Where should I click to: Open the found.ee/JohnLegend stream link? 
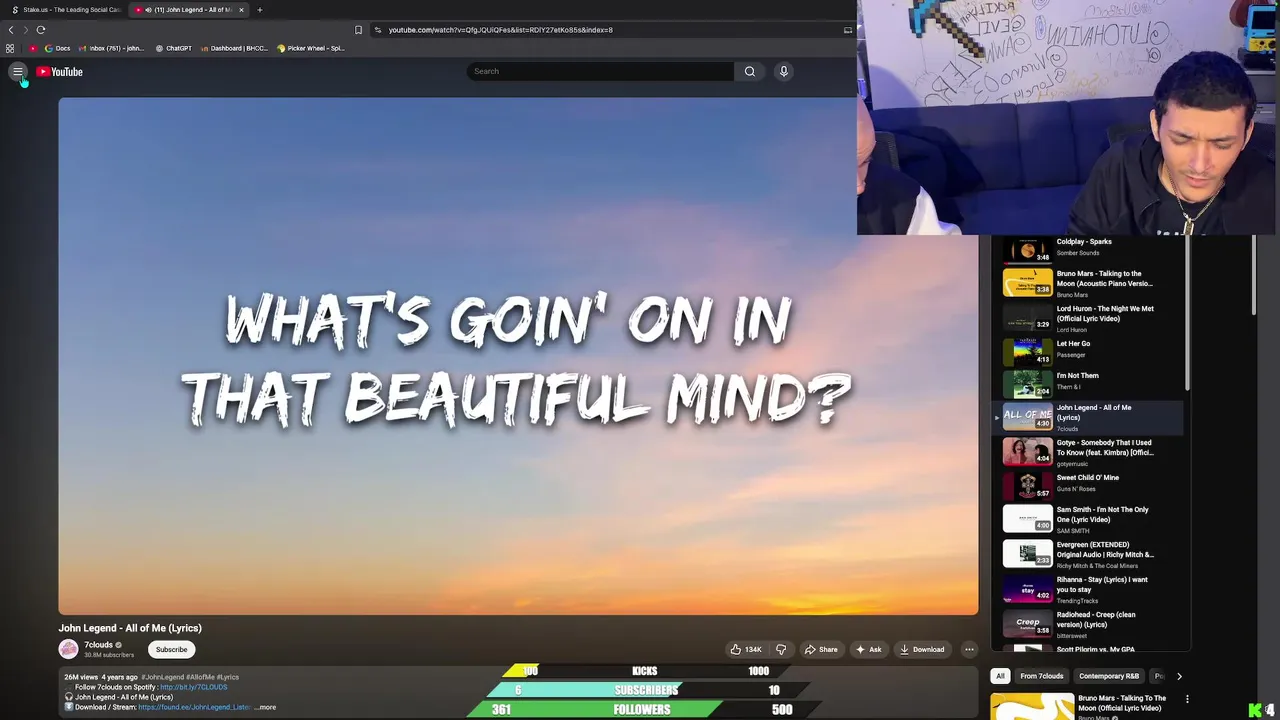pyautogui.click(x=194, y=707)
